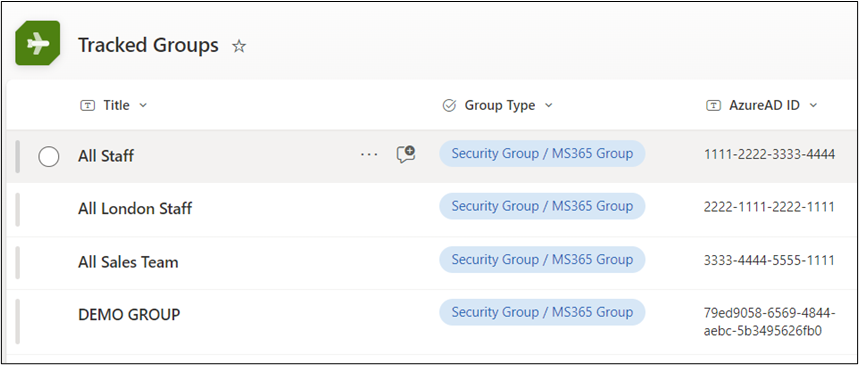Screen dimensions: 859x365
Task: Open the comment icon on All Staff row
Action: [406, 155]
